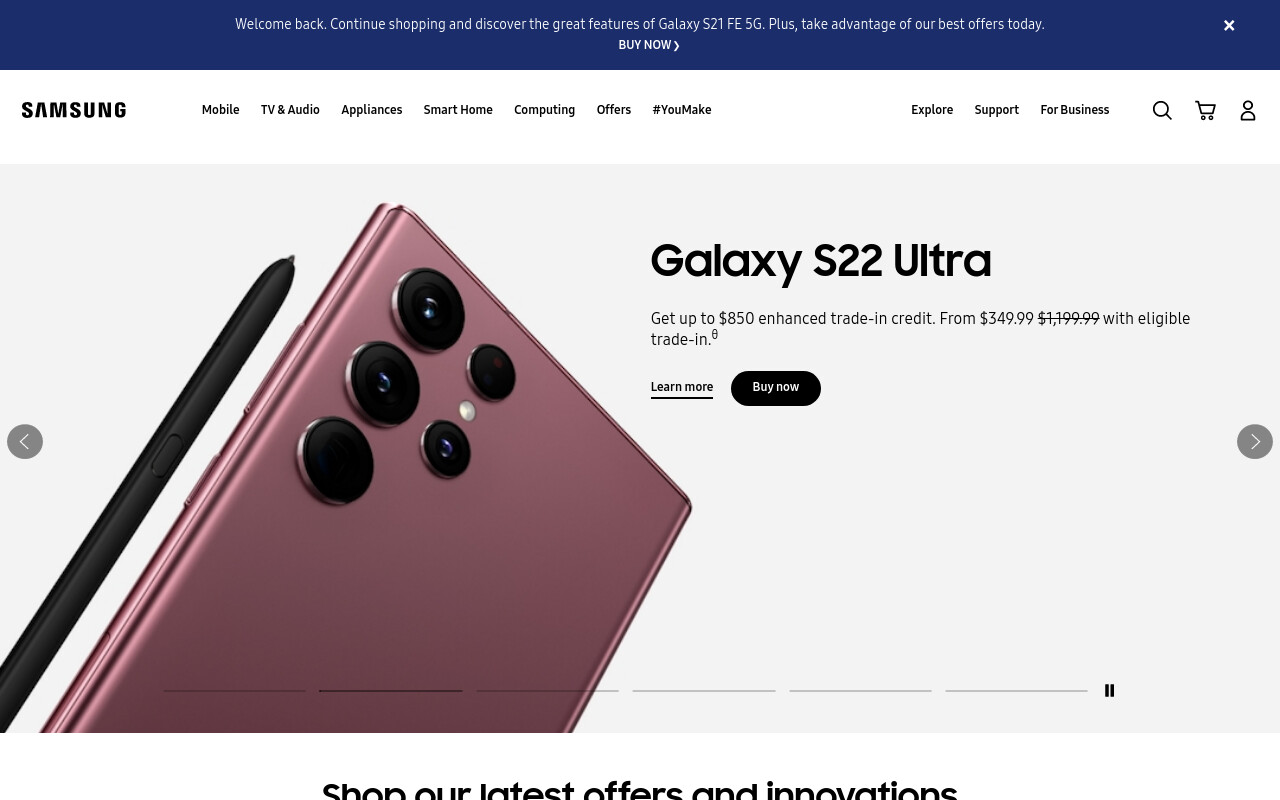Go to previous carousel slide arrow
The width and height of the screenshot is (1280, 800).
click(25, 441)
